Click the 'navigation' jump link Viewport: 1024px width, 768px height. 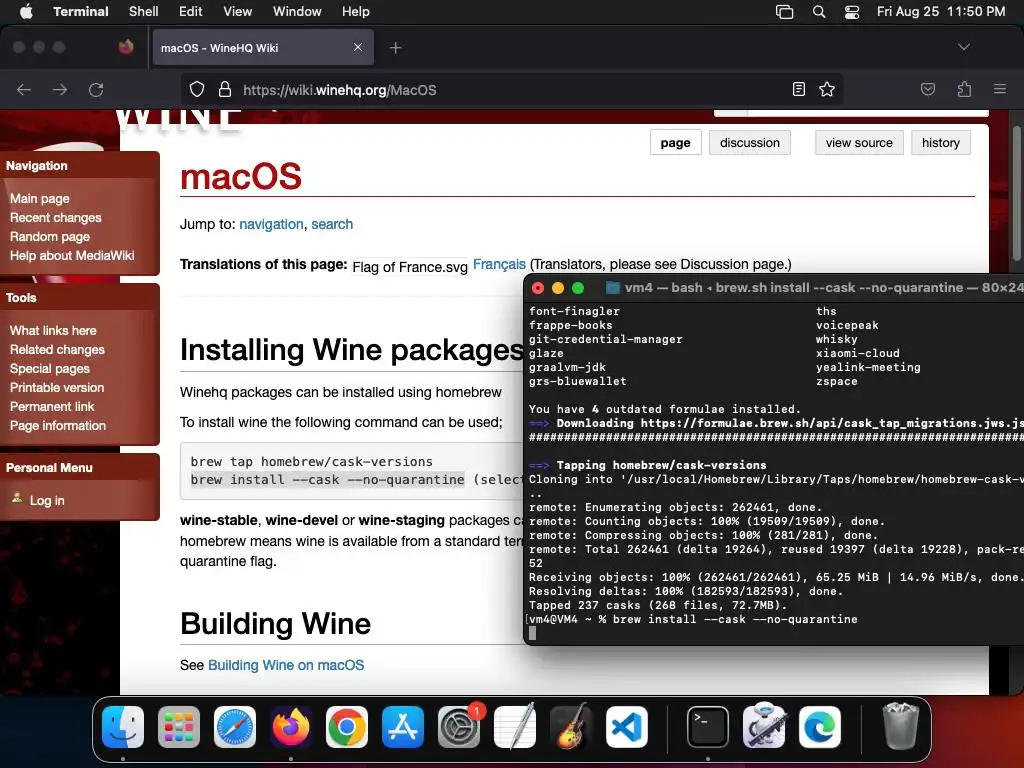point(271,224)
